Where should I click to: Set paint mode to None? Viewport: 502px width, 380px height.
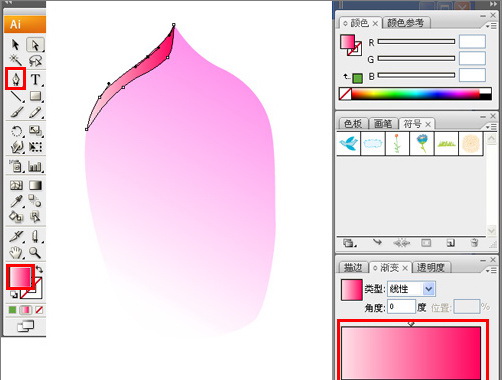[x=39, y=310]
